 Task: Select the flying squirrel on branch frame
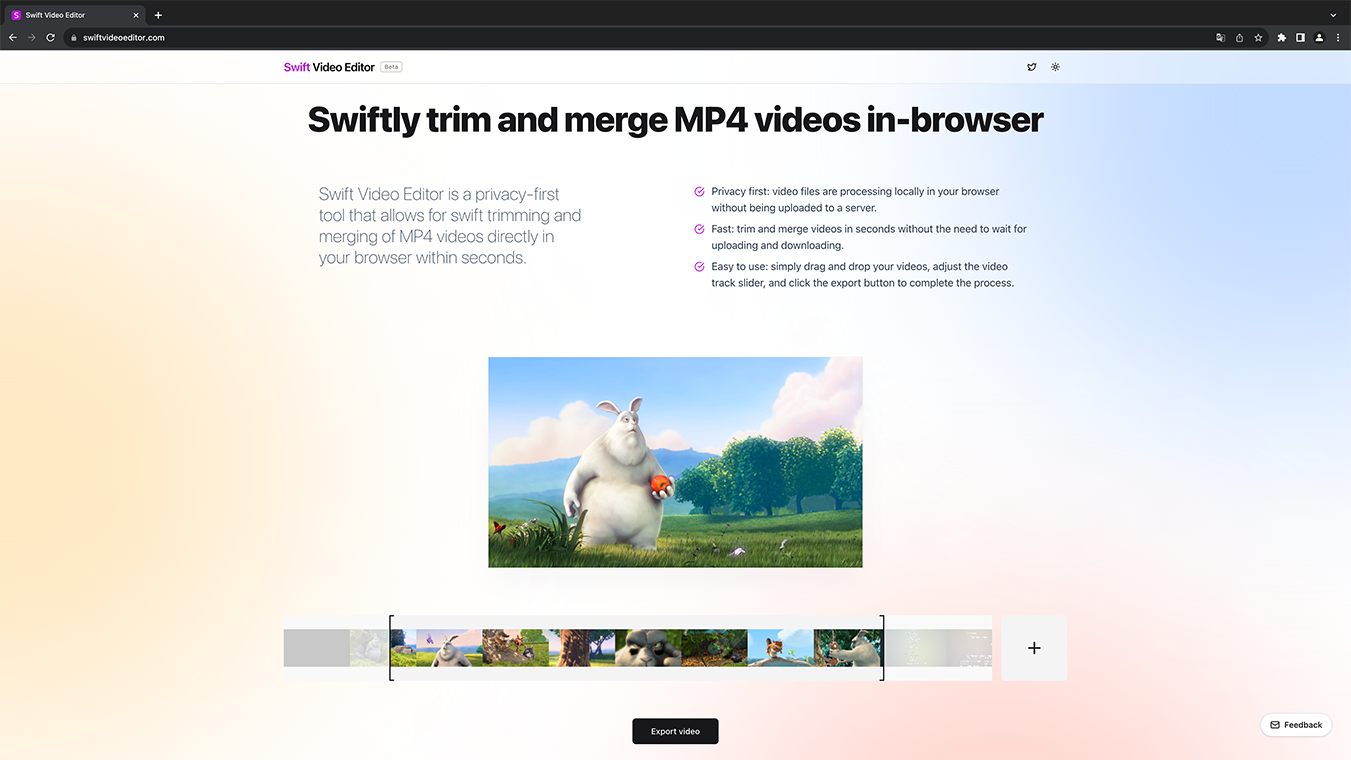point(781,648)
